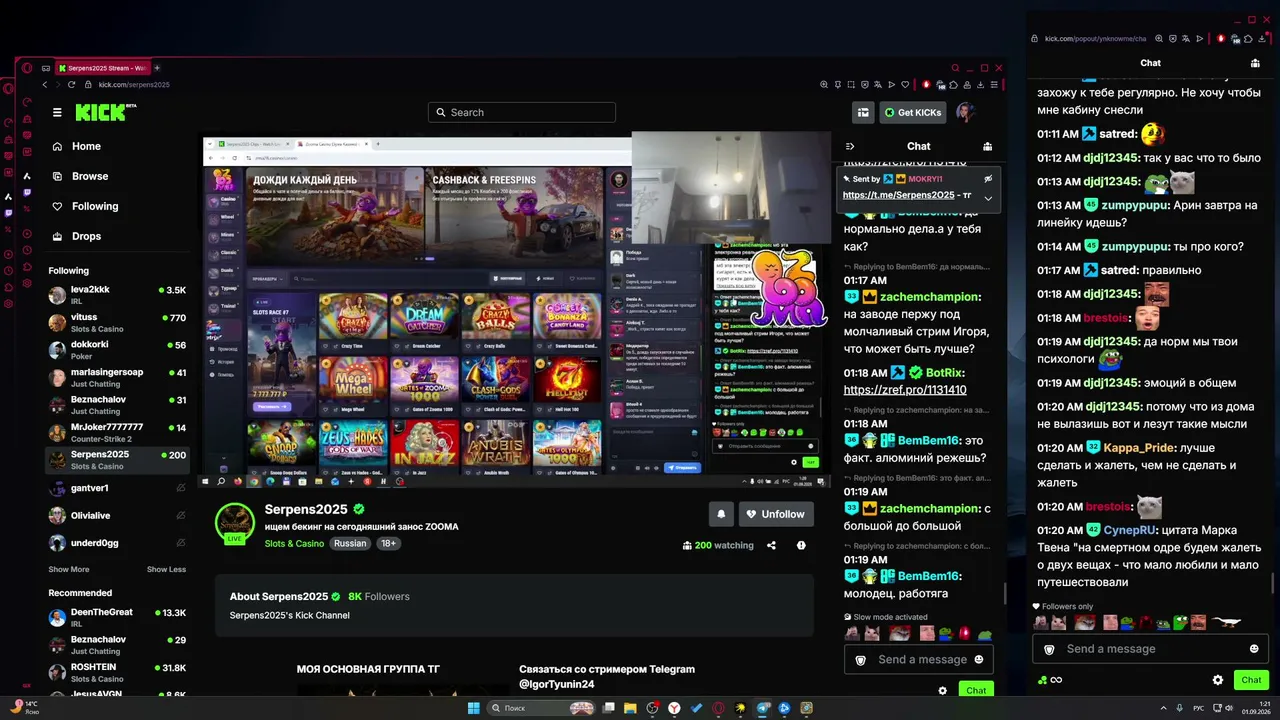Open MrJoker7777777 channel in Following list
This screenshot has height=720, width=1280.
tap(117, 433)
